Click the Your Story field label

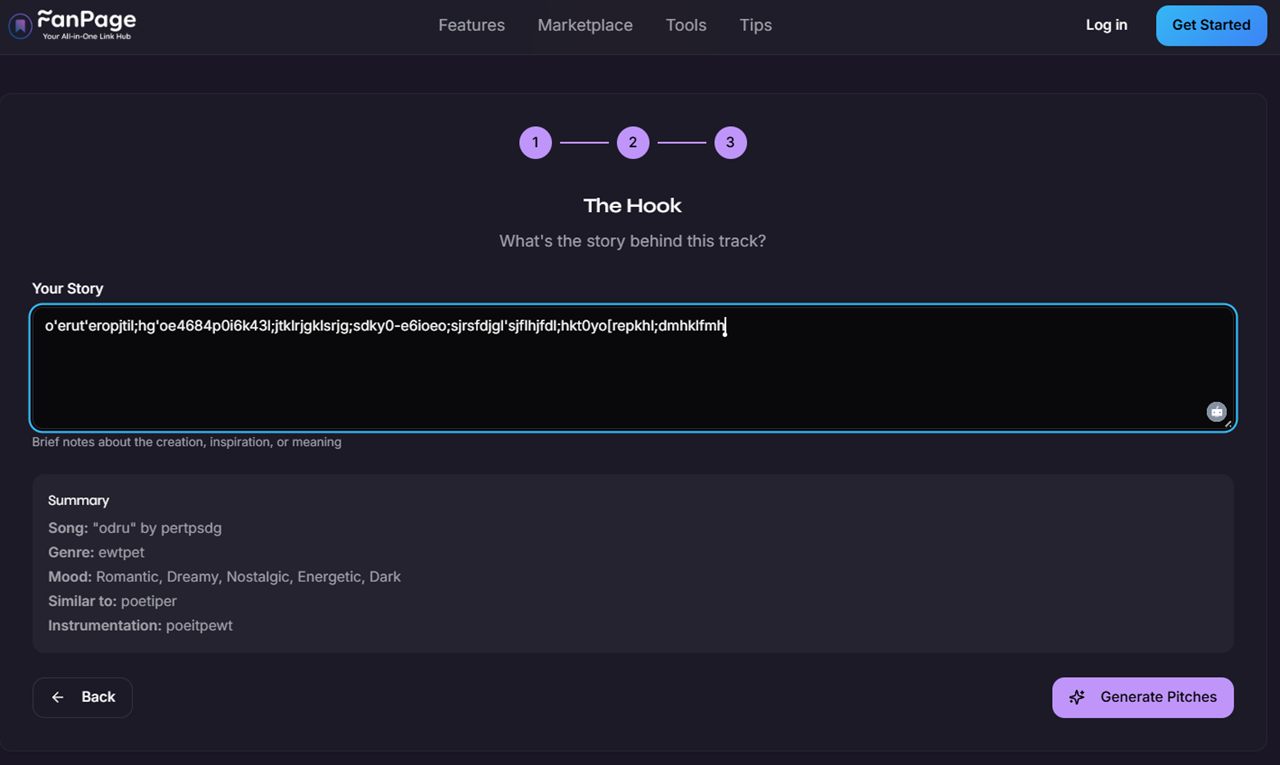[x=67, y=288]
